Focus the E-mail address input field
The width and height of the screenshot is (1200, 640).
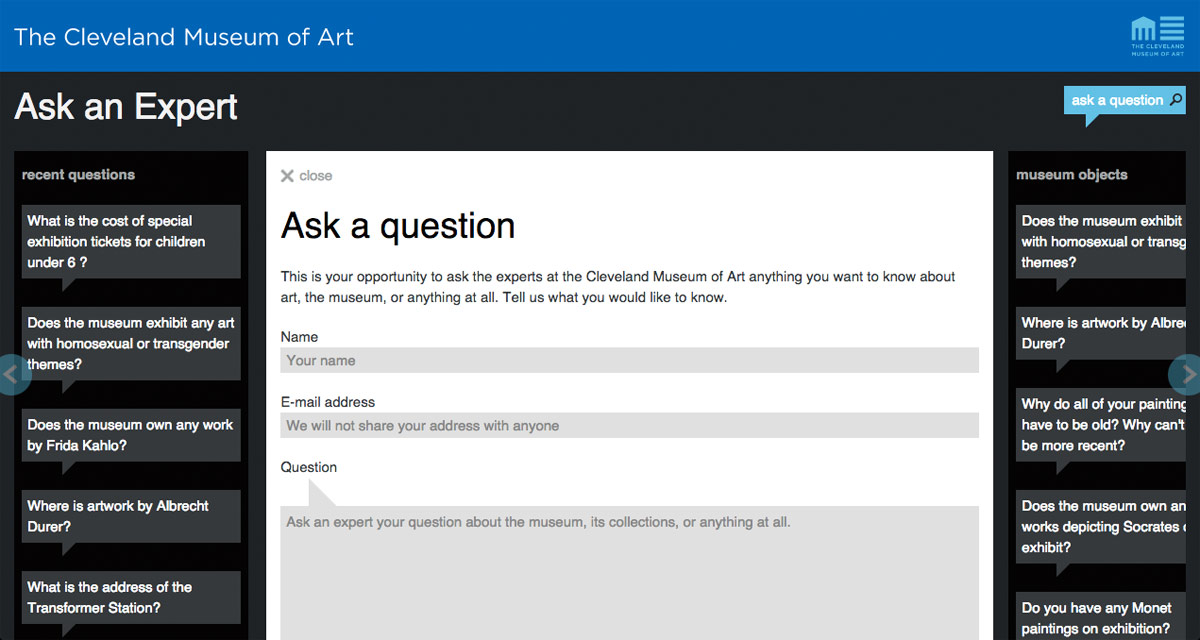(x=629, y=425)
